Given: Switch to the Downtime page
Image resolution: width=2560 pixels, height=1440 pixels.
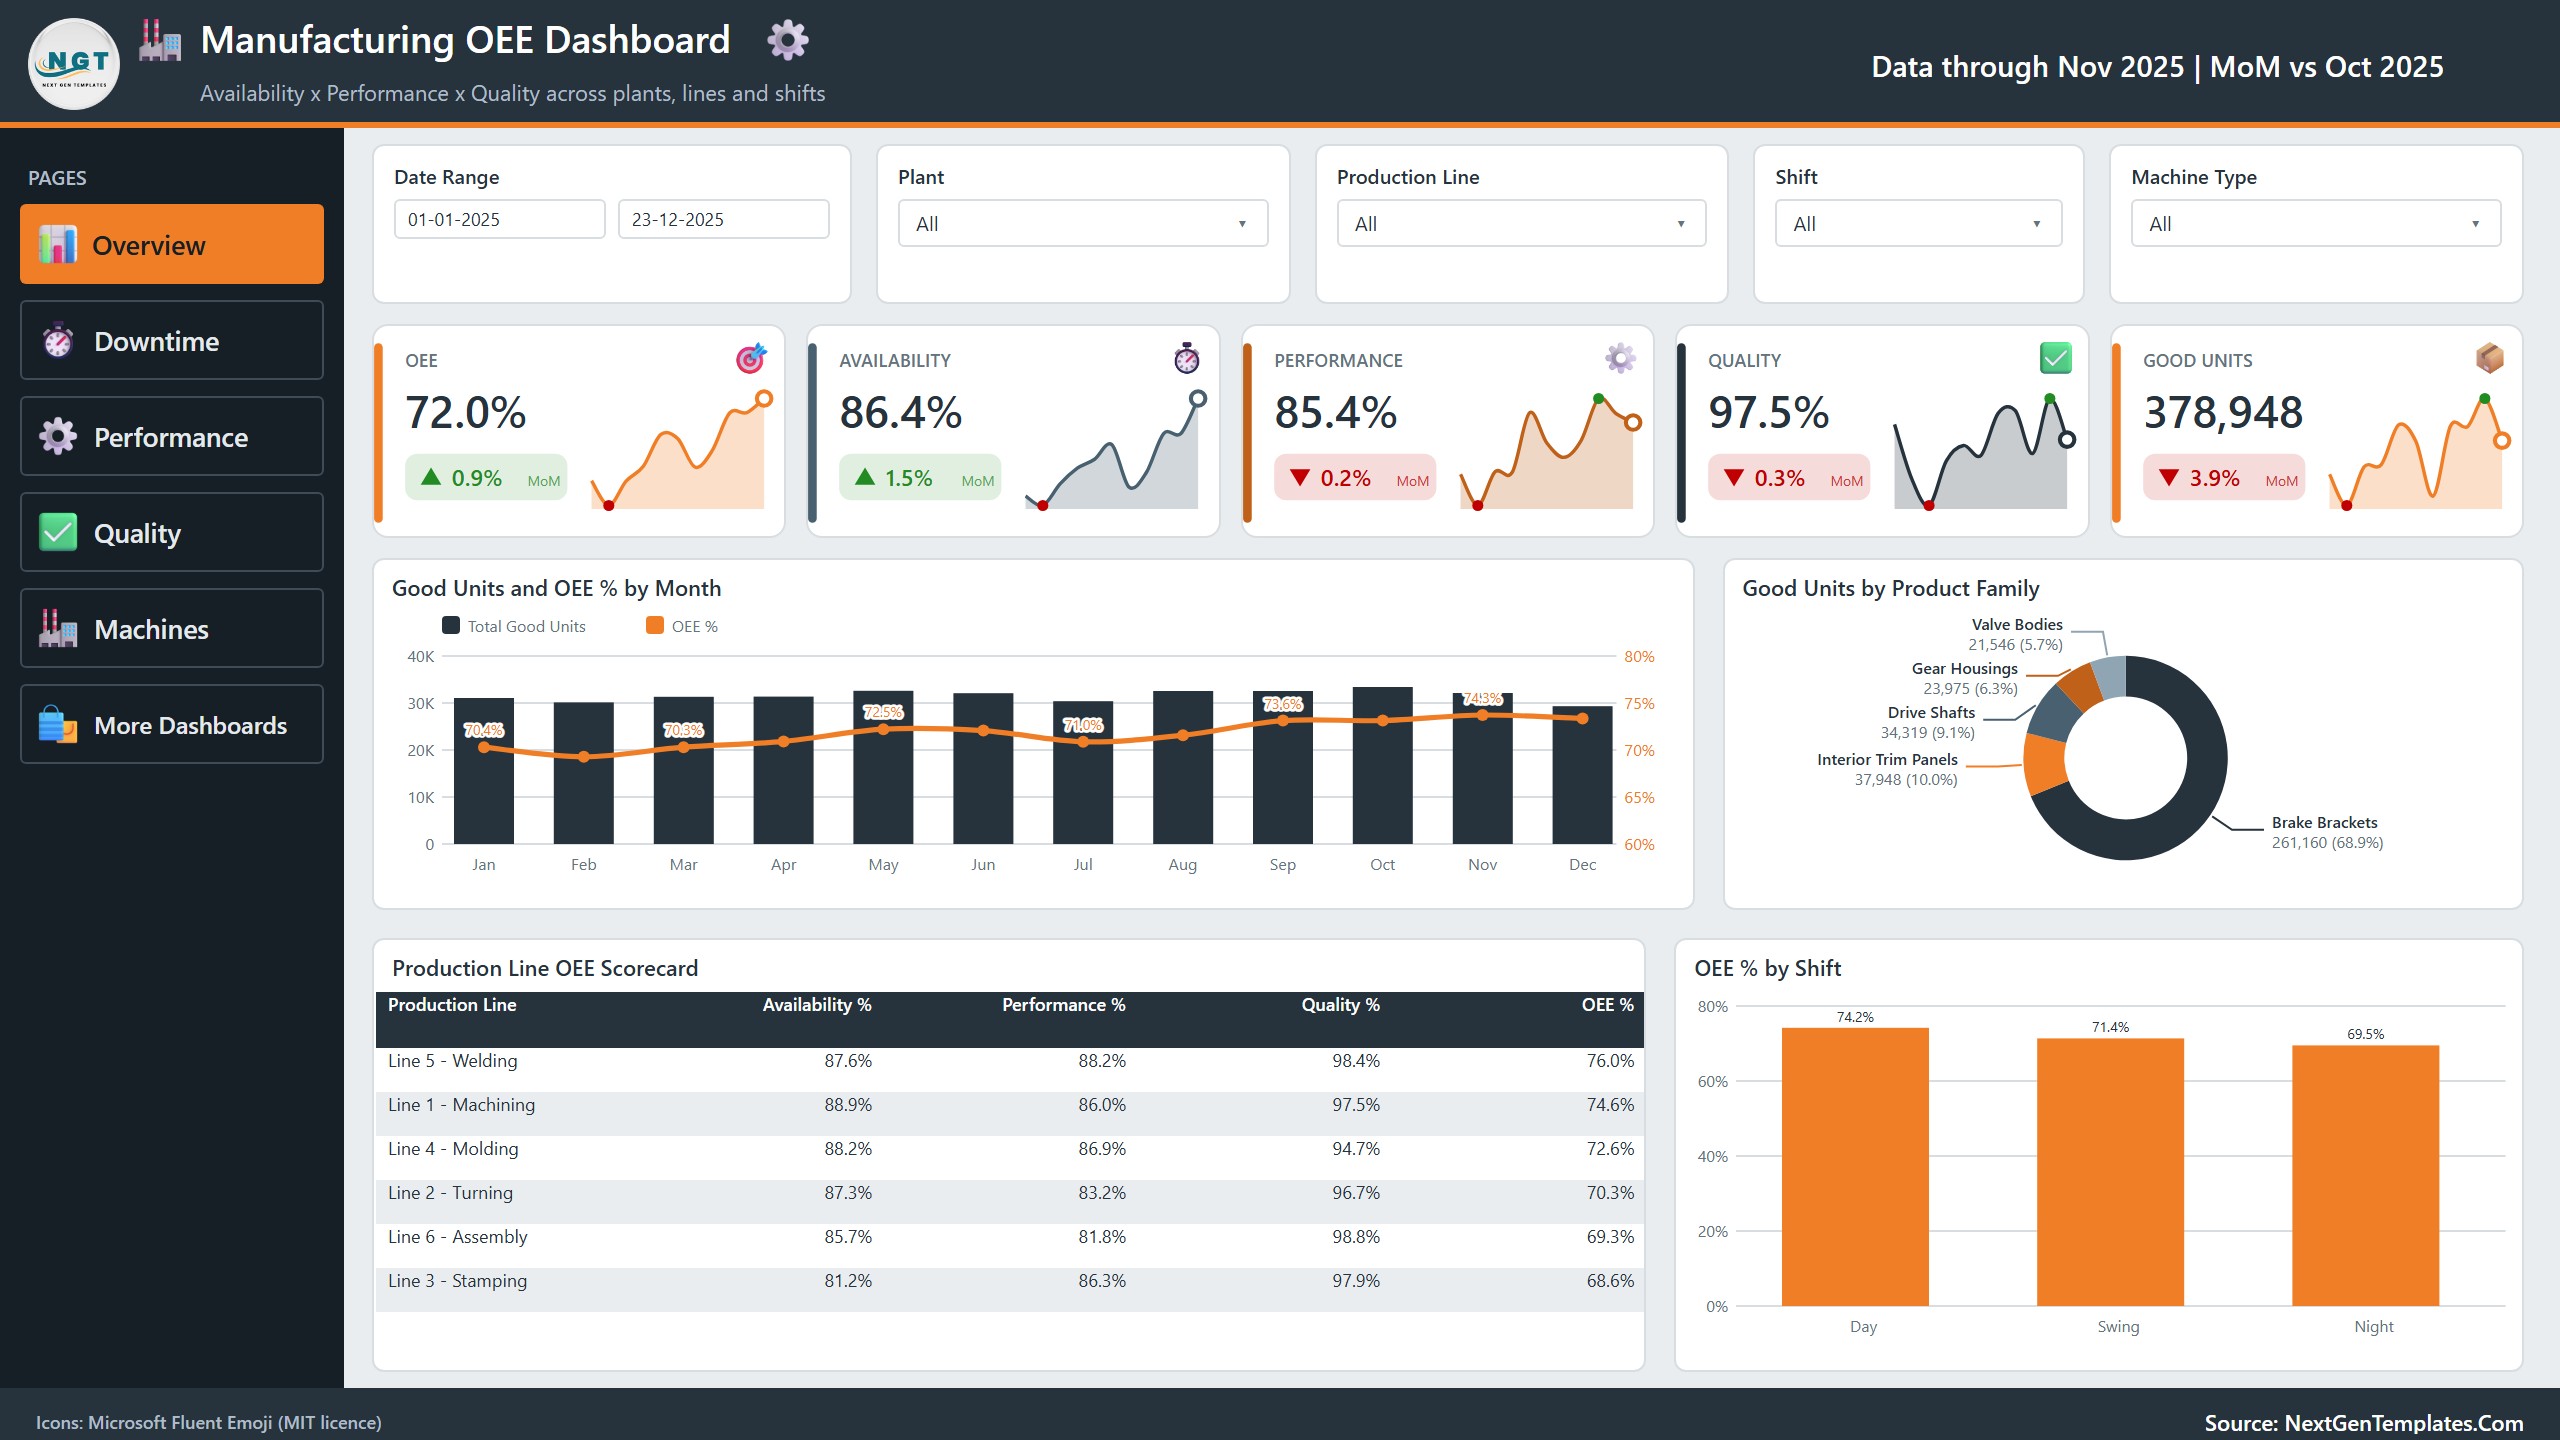Looking at the screenshot, I should coord(172,341).
